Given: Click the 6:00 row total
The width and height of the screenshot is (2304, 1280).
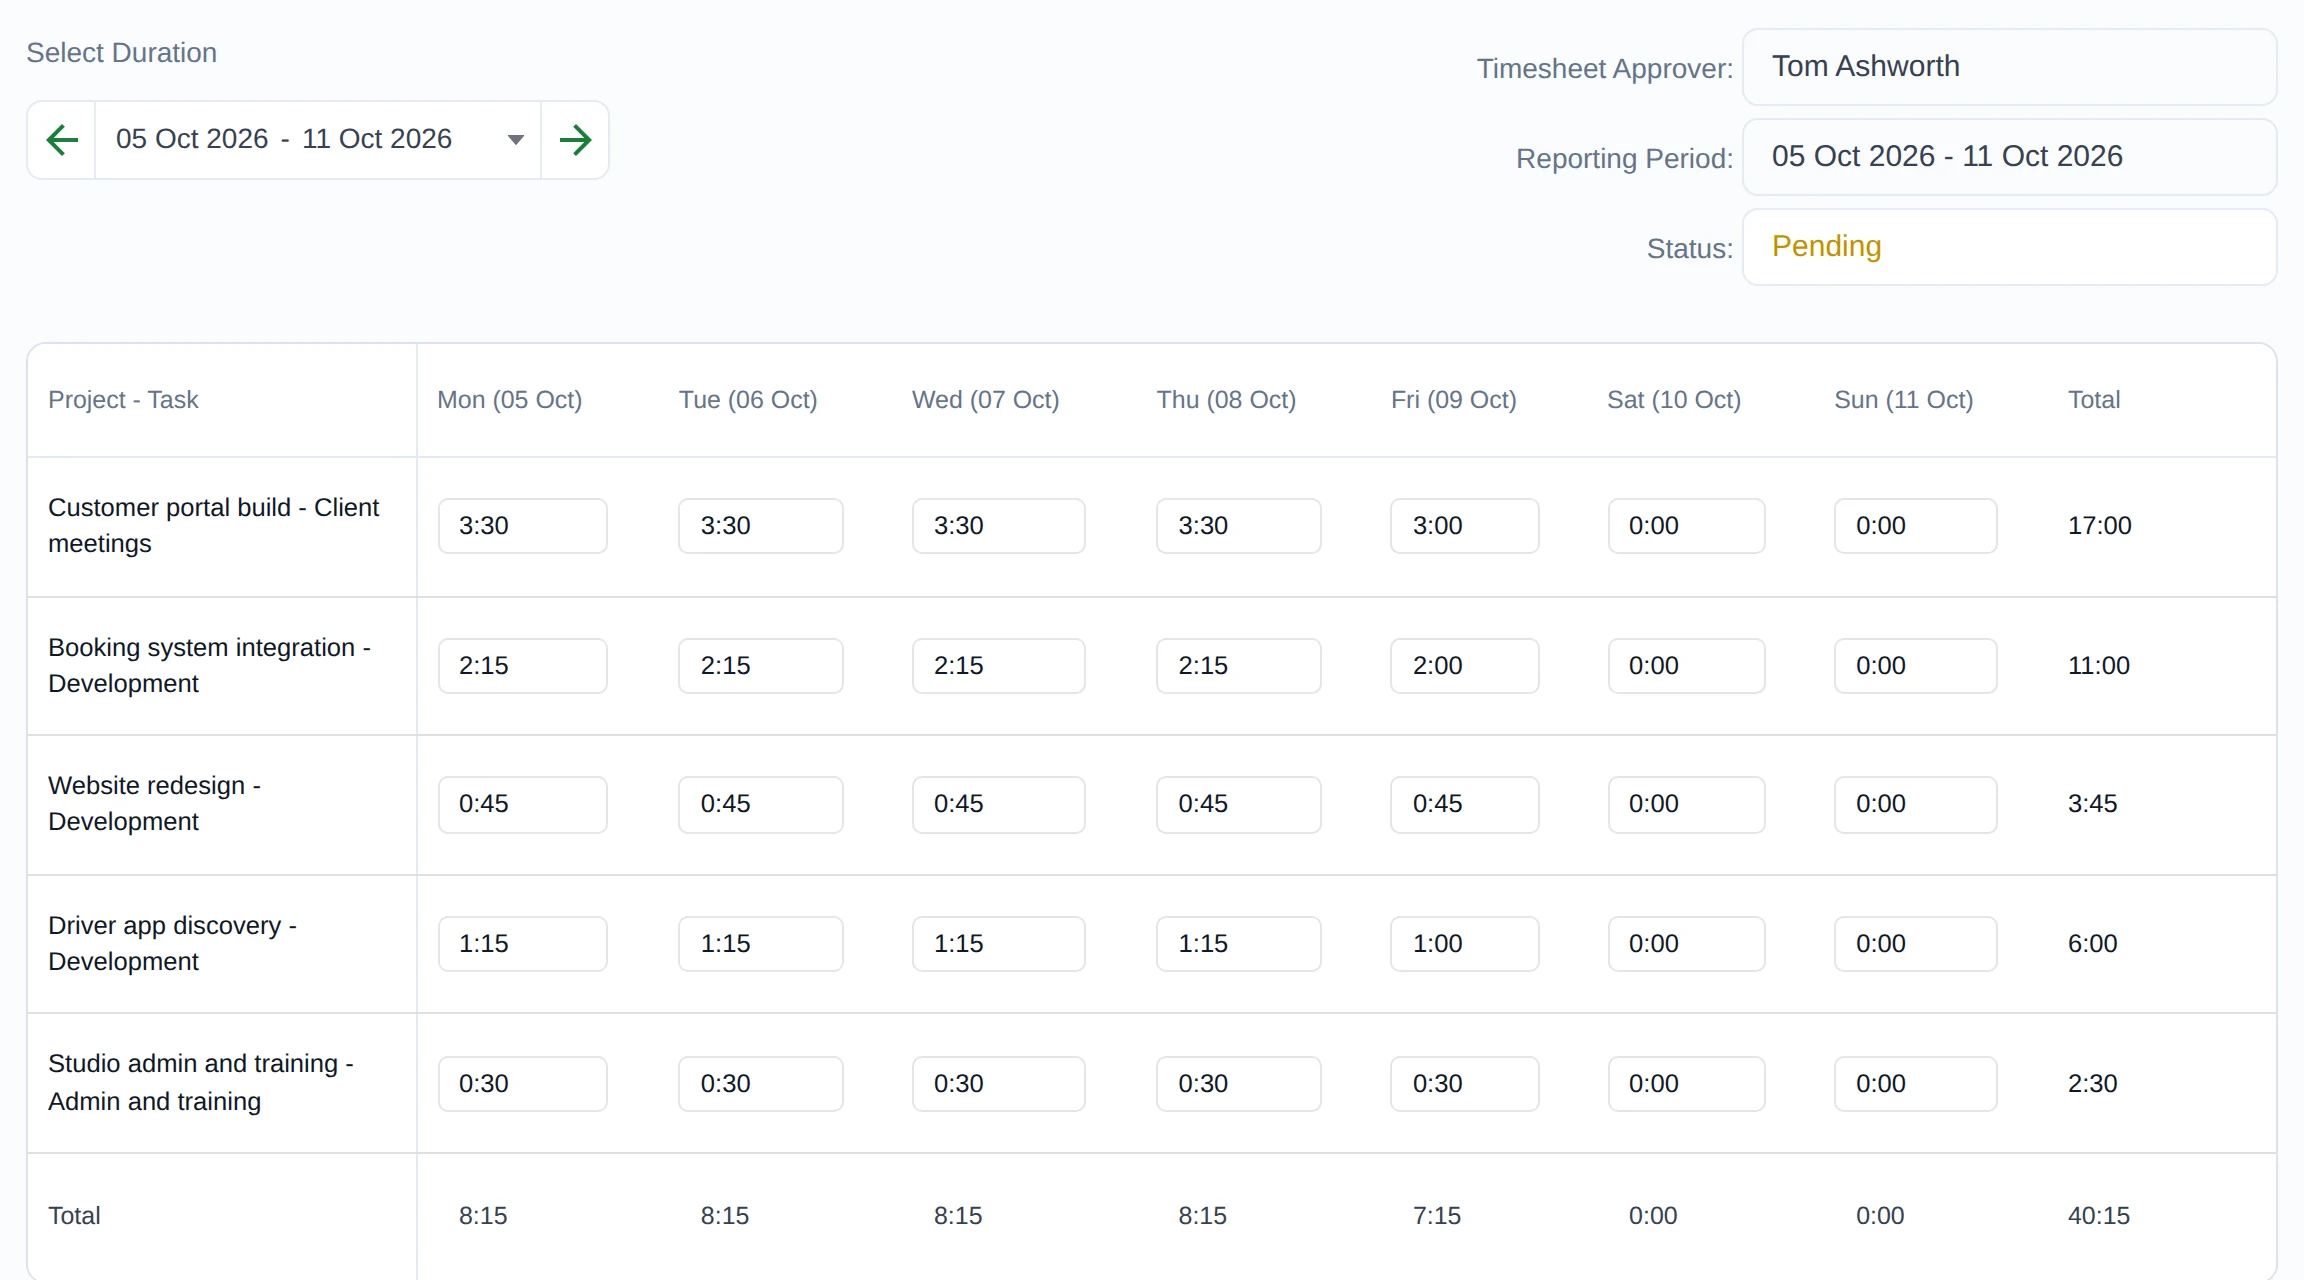Looking at the screenshot, I should (x=2093, y=944).
